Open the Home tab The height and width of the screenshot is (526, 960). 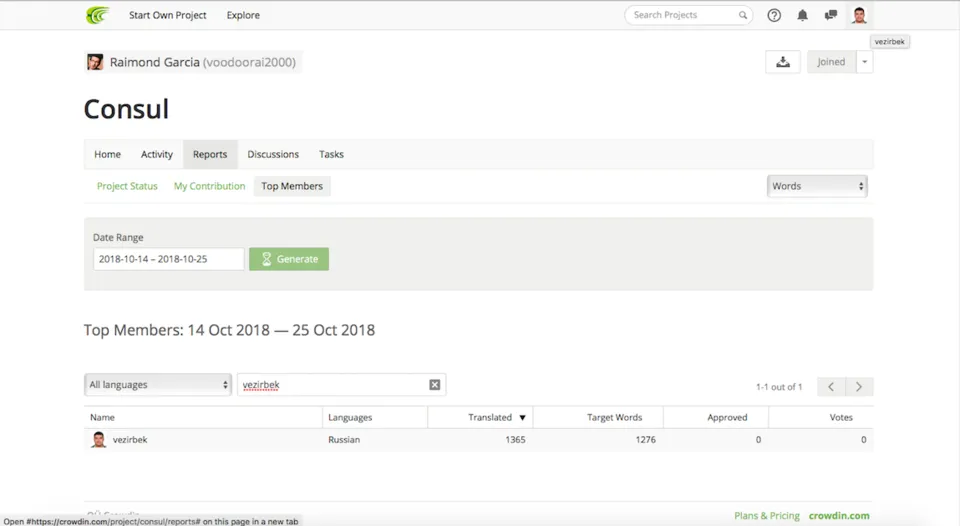[x=107, y=154]
